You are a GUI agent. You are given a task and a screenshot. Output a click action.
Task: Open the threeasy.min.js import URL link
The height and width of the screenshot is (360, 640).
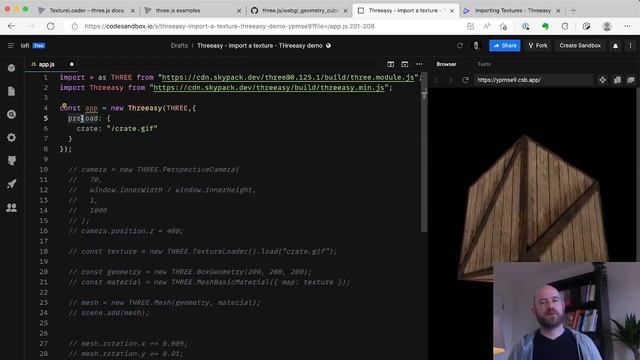(269, 87)
